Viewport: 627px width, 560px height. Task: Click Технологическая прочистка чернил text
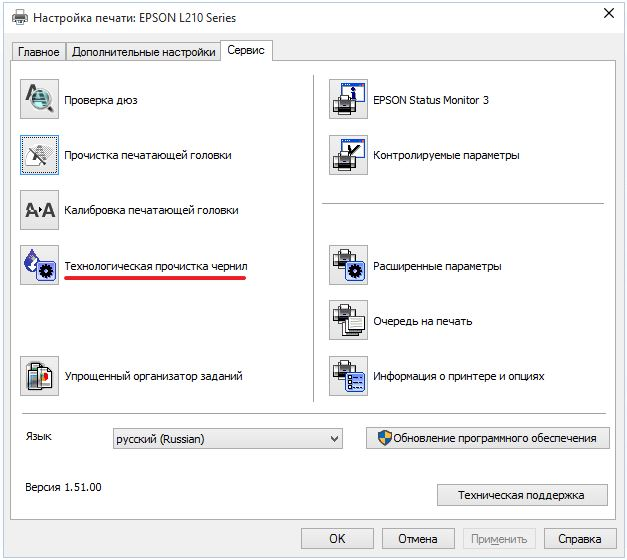tap(156, 266)
